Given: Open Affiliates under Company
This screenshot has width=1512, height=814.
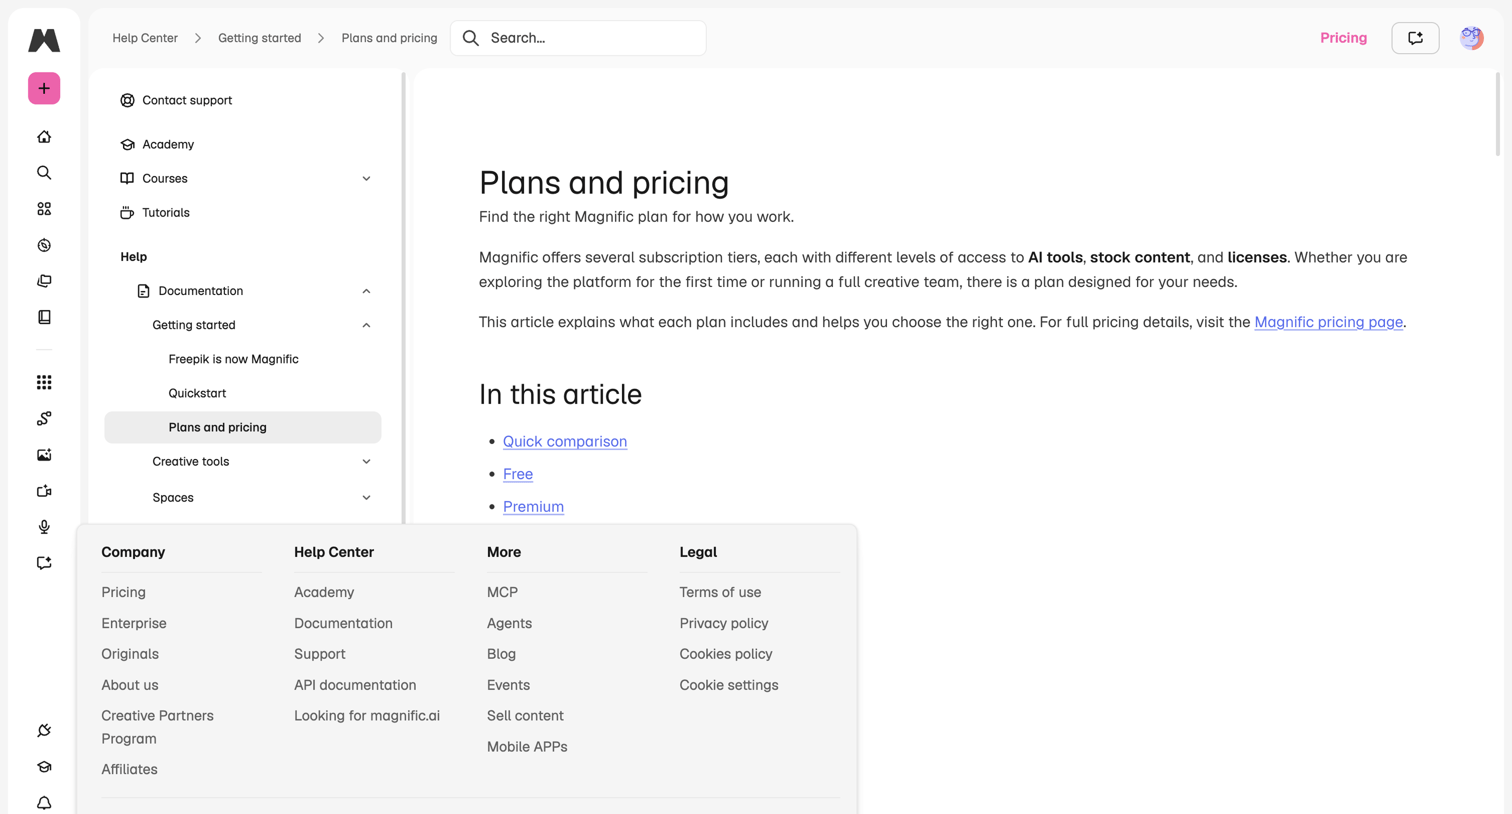Looking at the screenshot, I should (x=129, y=769).
